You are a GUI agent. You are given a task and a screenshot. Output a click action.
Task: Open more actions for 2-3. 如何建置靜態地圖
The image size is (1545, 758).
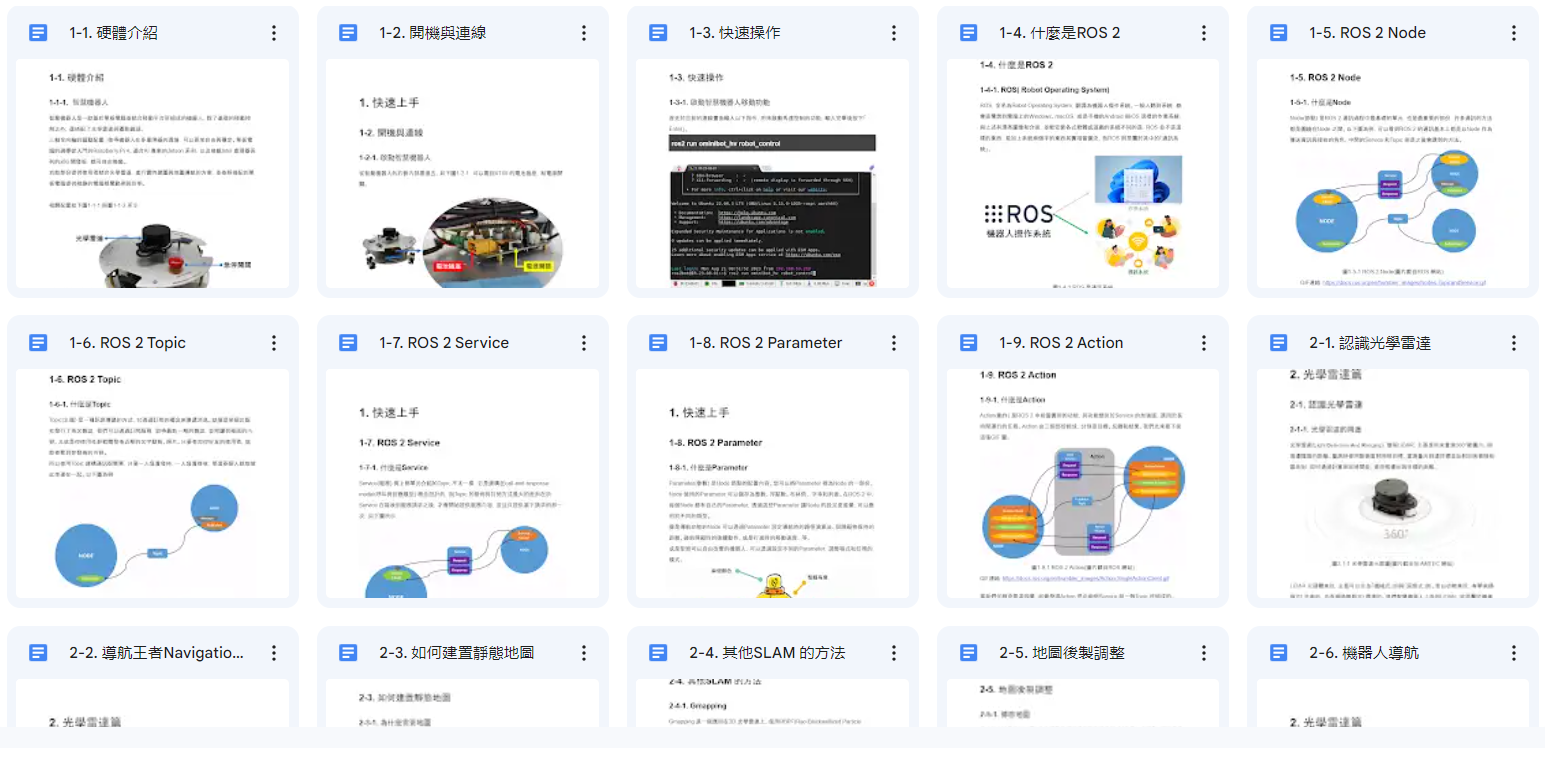(x=584, y=653)
